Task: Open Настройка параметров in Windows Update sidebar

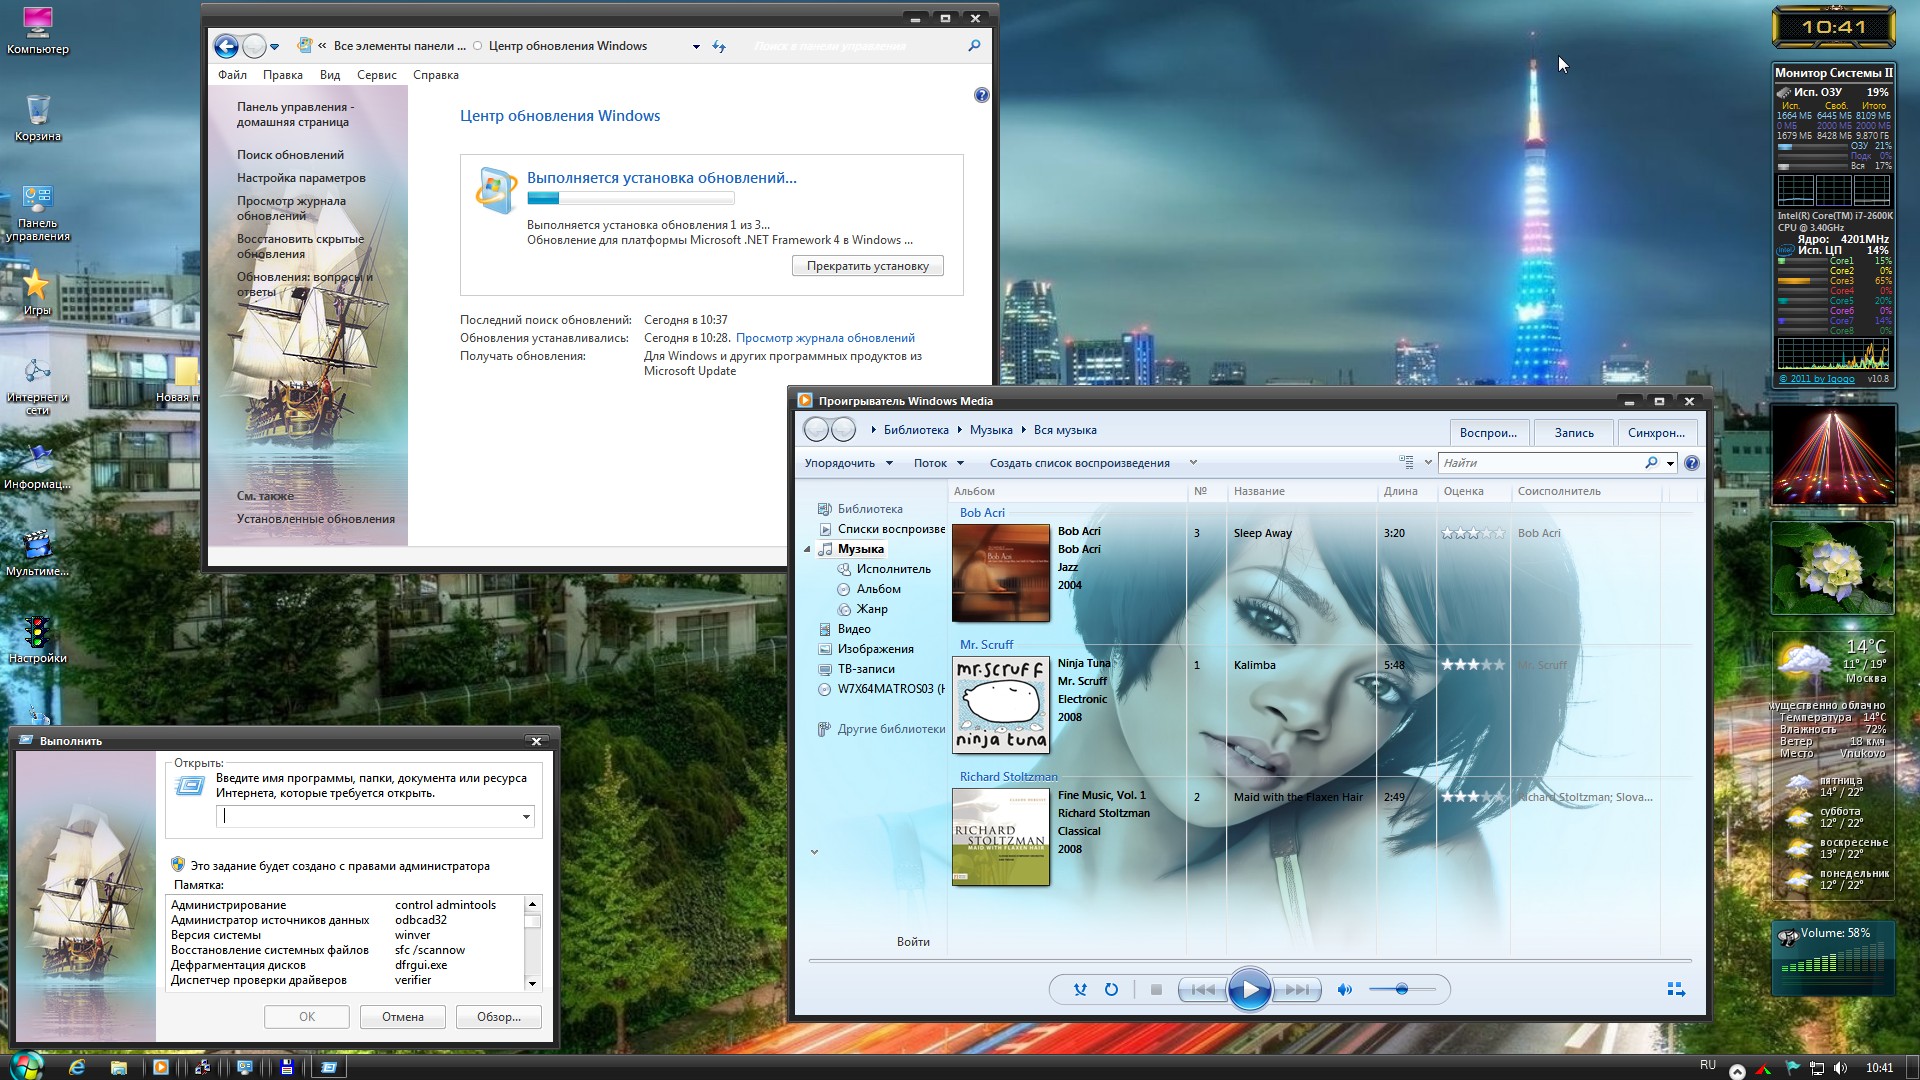Action: pyautogui.click(x=301, y=178)
